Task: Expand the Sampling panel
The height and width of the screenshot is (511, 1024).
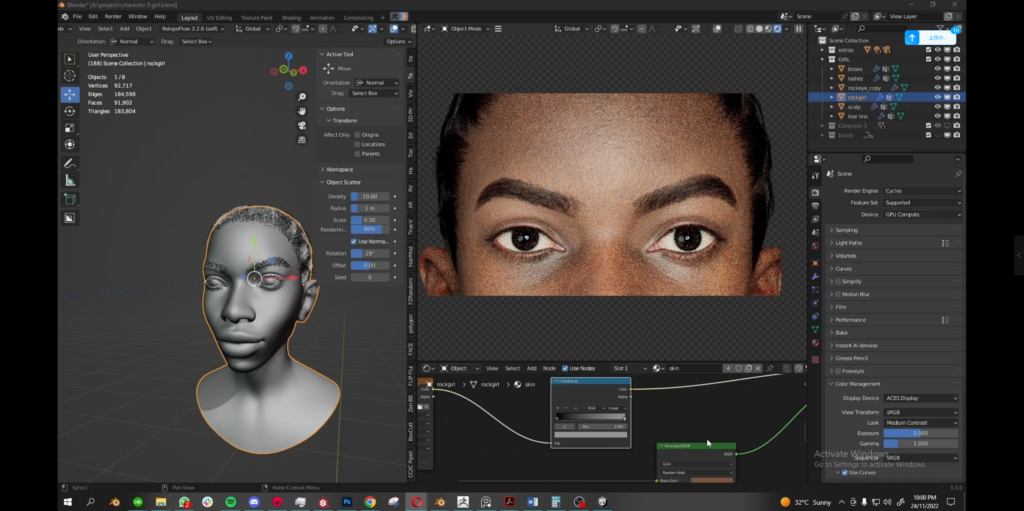Action: click(895, 230)
